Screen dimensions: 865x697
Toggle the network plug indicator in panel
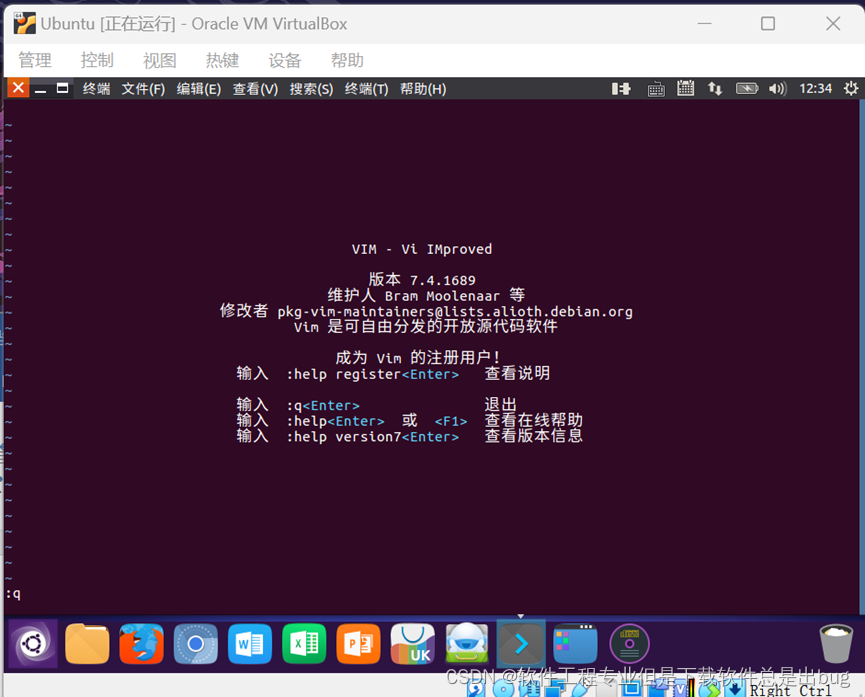[x=621, y=88]
